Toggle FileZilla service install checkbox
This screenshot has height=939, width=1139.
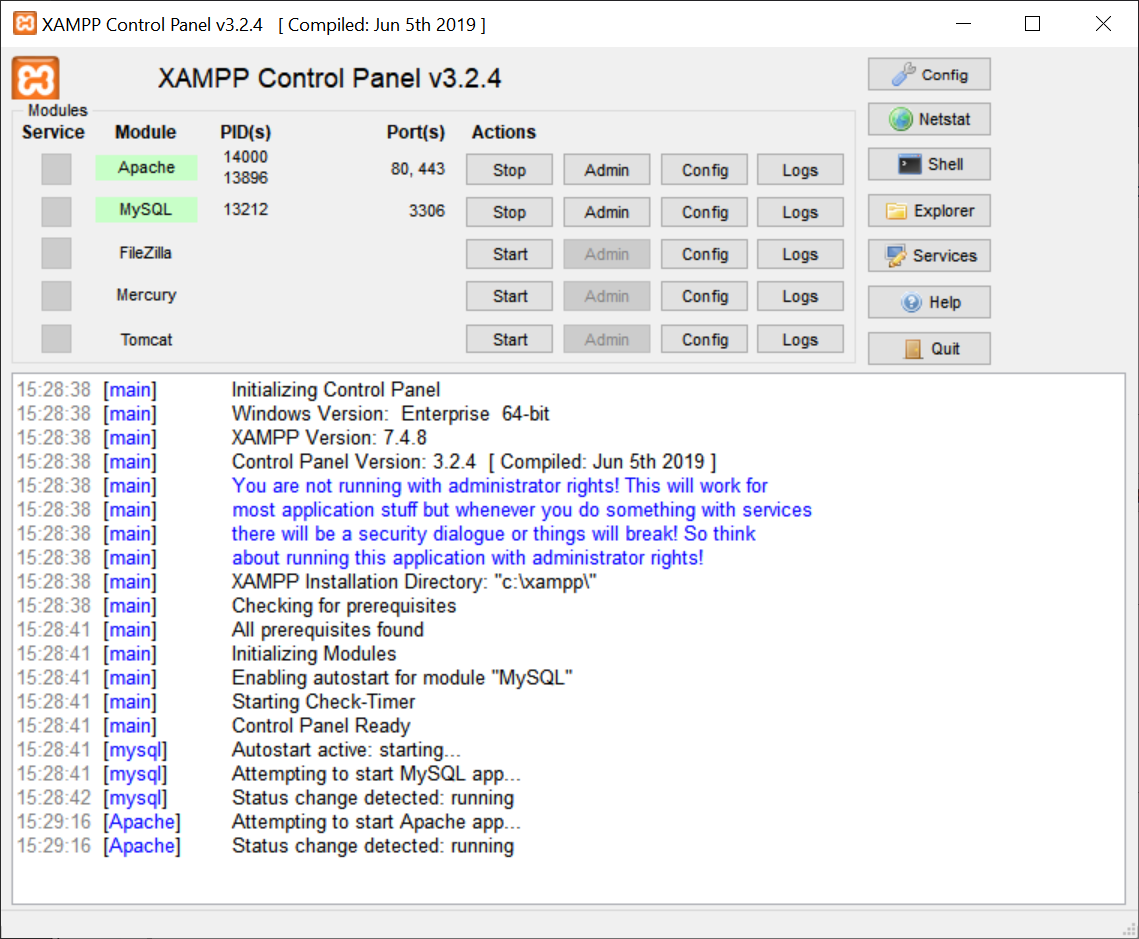point(56,253)
